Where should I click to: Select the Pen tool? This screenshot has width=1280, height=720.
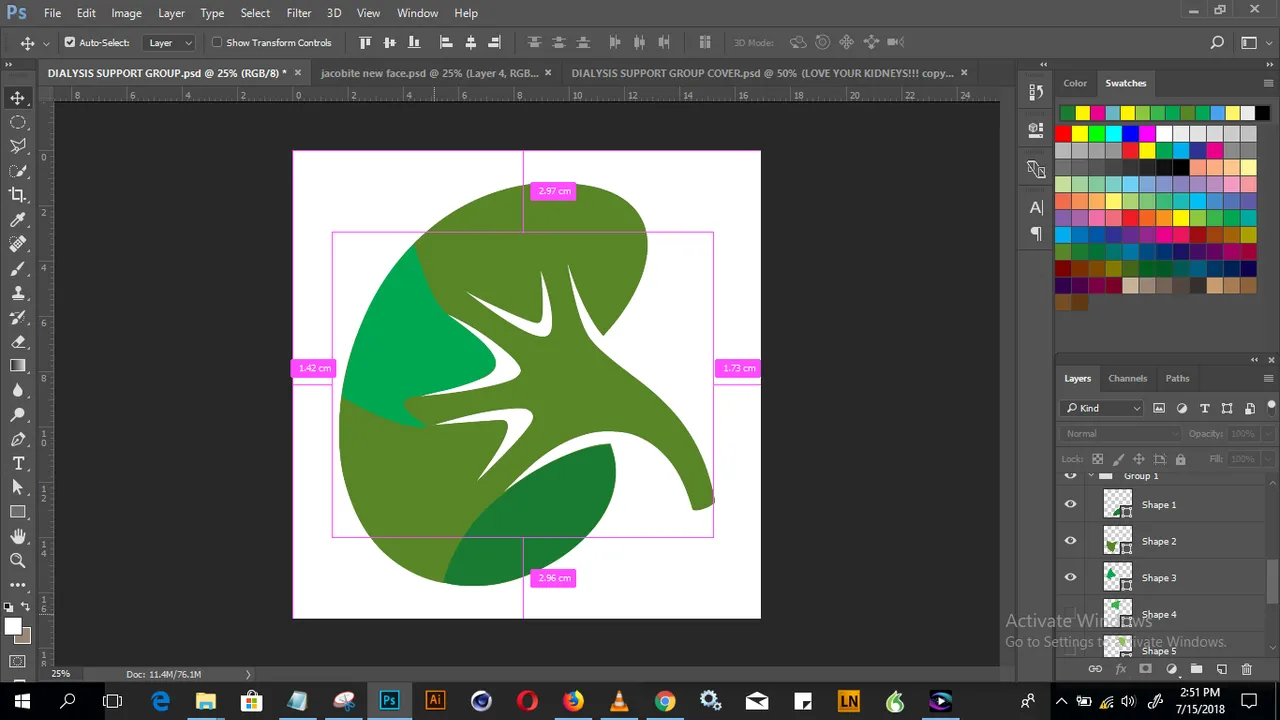18,440
